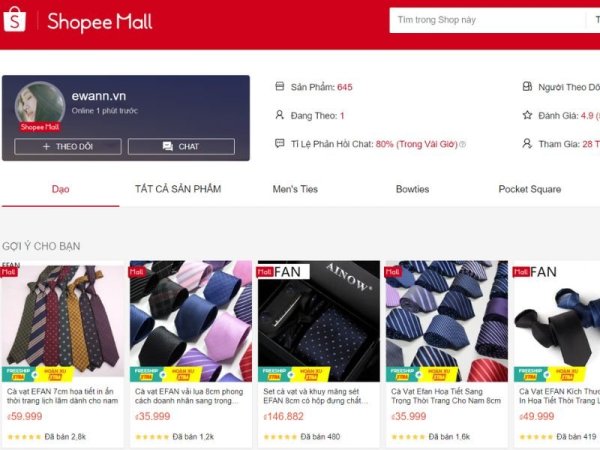Viewport: 600px width, 450px height.
Task: Open the Men's Ties category tab
Action: (x=295, y=189)
